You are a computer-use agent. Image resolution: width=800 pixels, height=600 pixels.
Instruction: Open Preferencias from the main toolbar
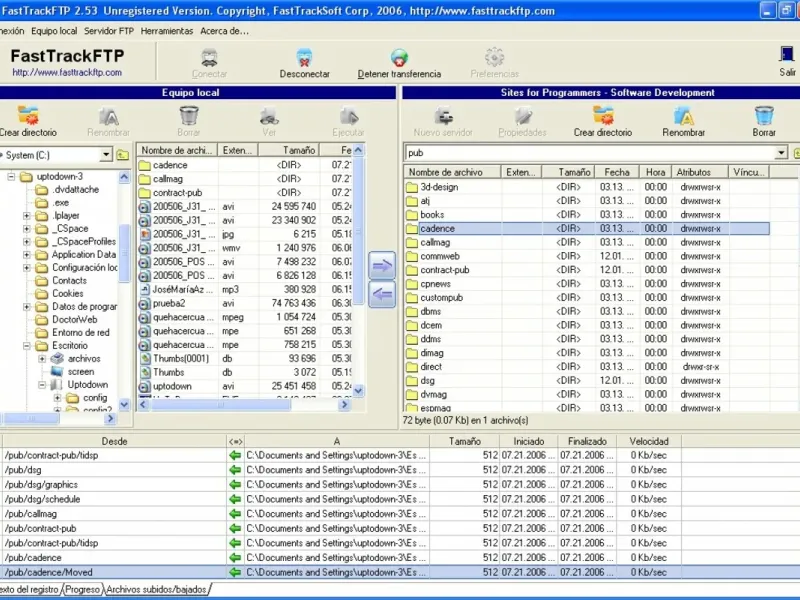494,57
